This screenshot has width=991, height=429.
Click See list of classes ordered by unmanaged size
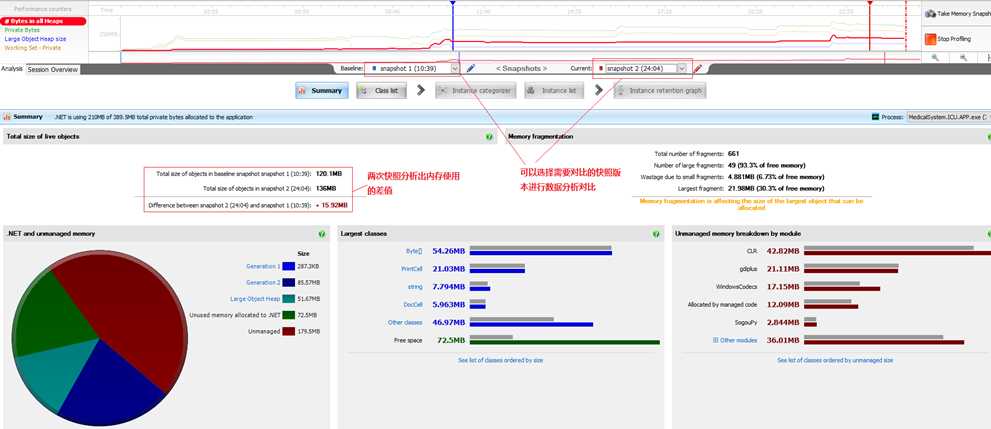835,360
